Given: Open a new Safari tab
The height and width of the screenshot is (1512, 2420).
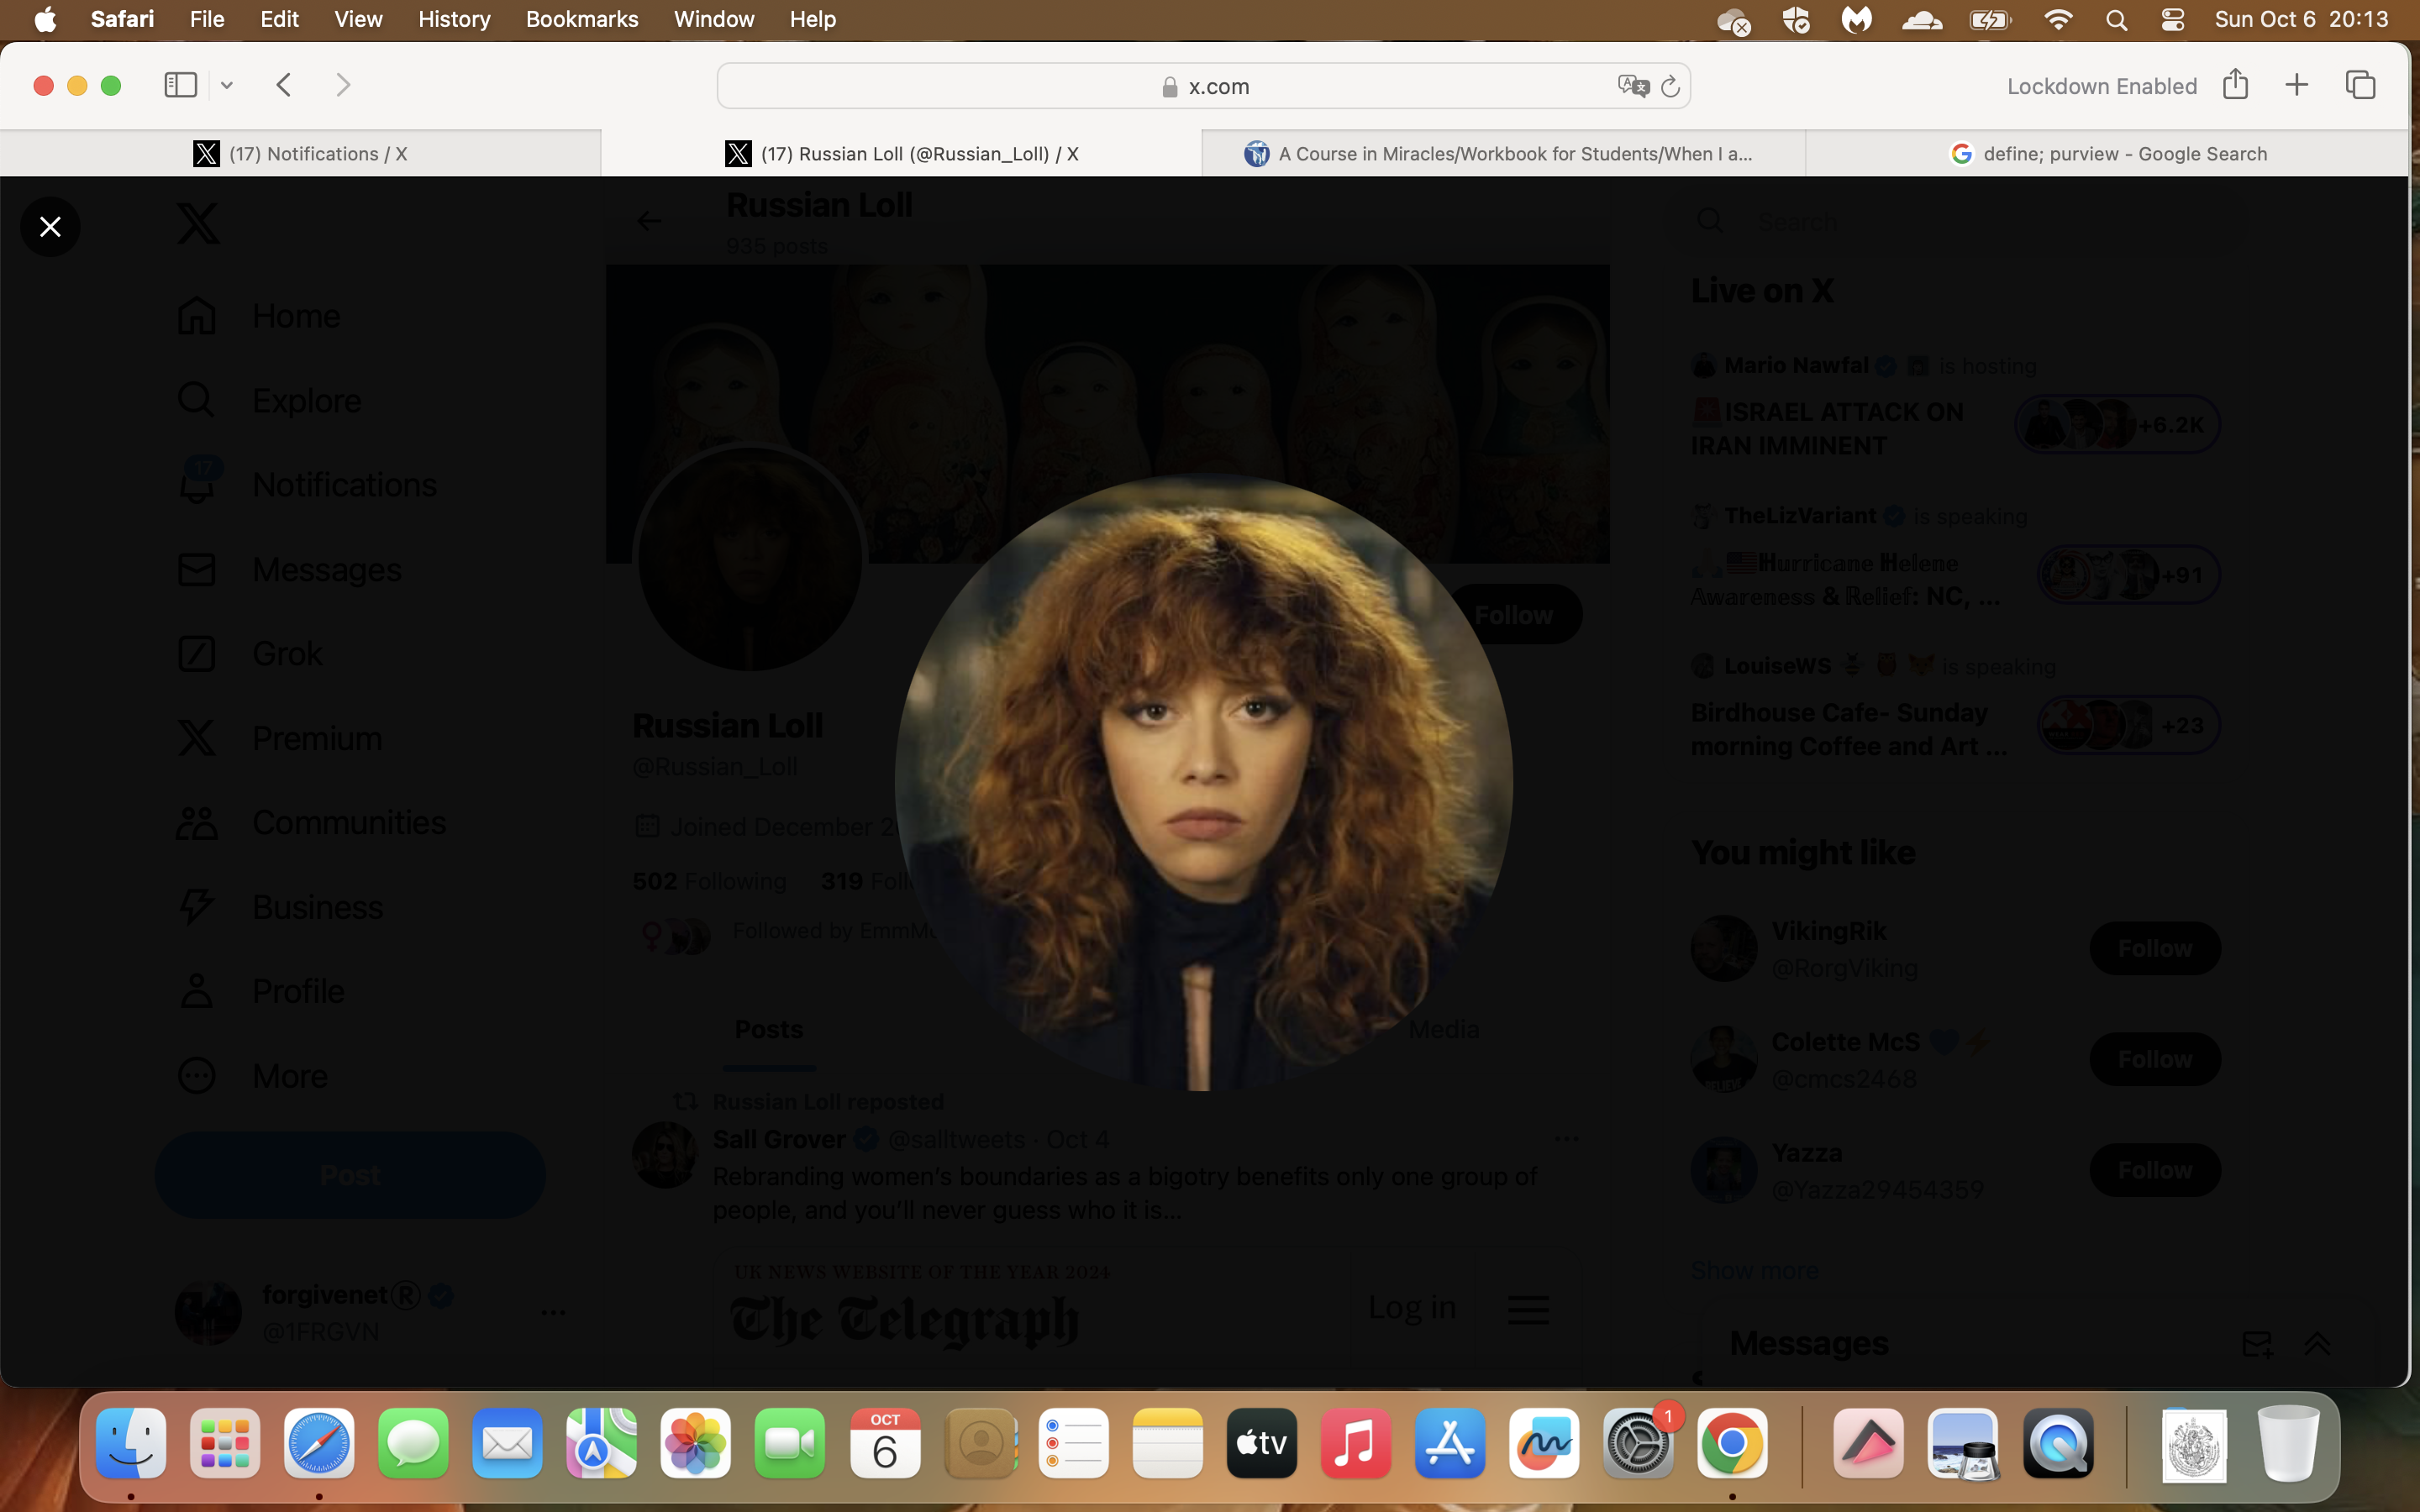Looking at the screenshot, I should [2297, 85].
